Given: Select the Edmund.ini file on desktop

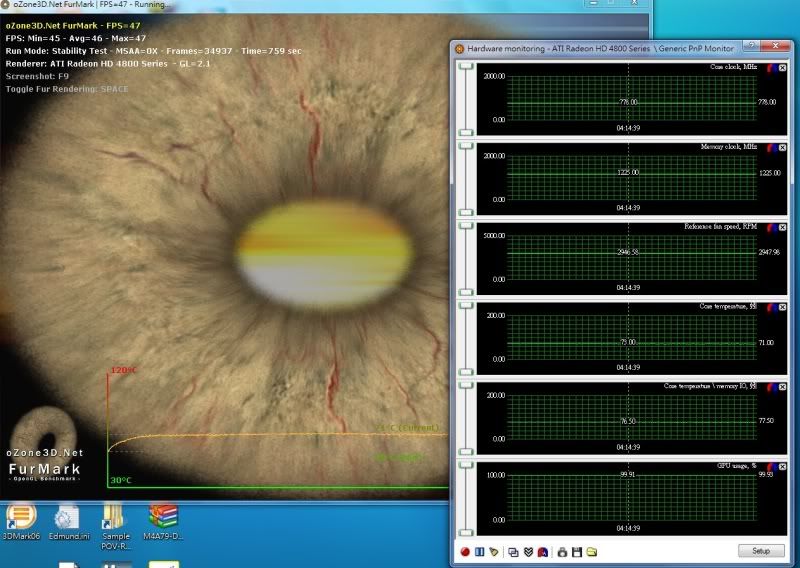Looking at the screenshot, I should point(69,522).
